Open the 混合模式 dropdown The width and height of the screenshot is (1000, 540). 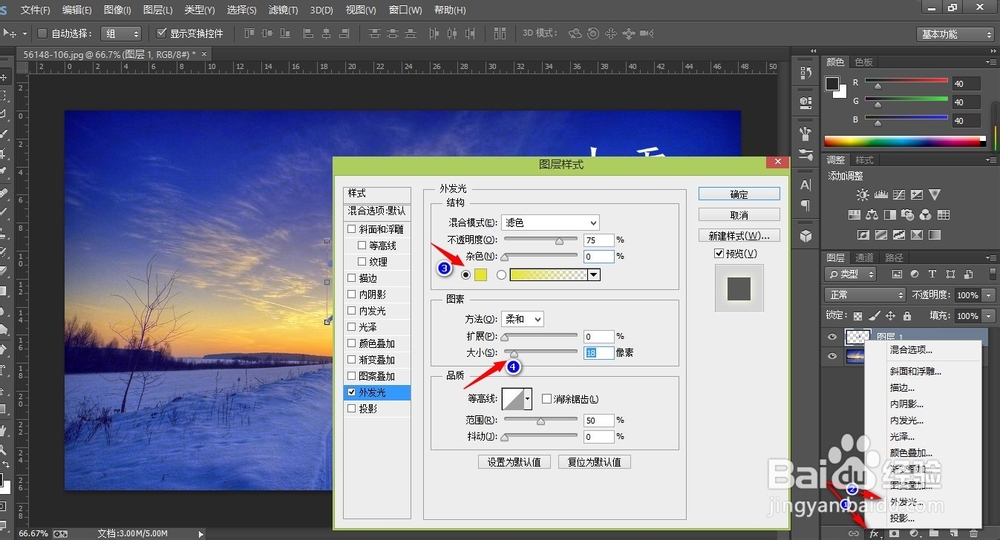550,223
